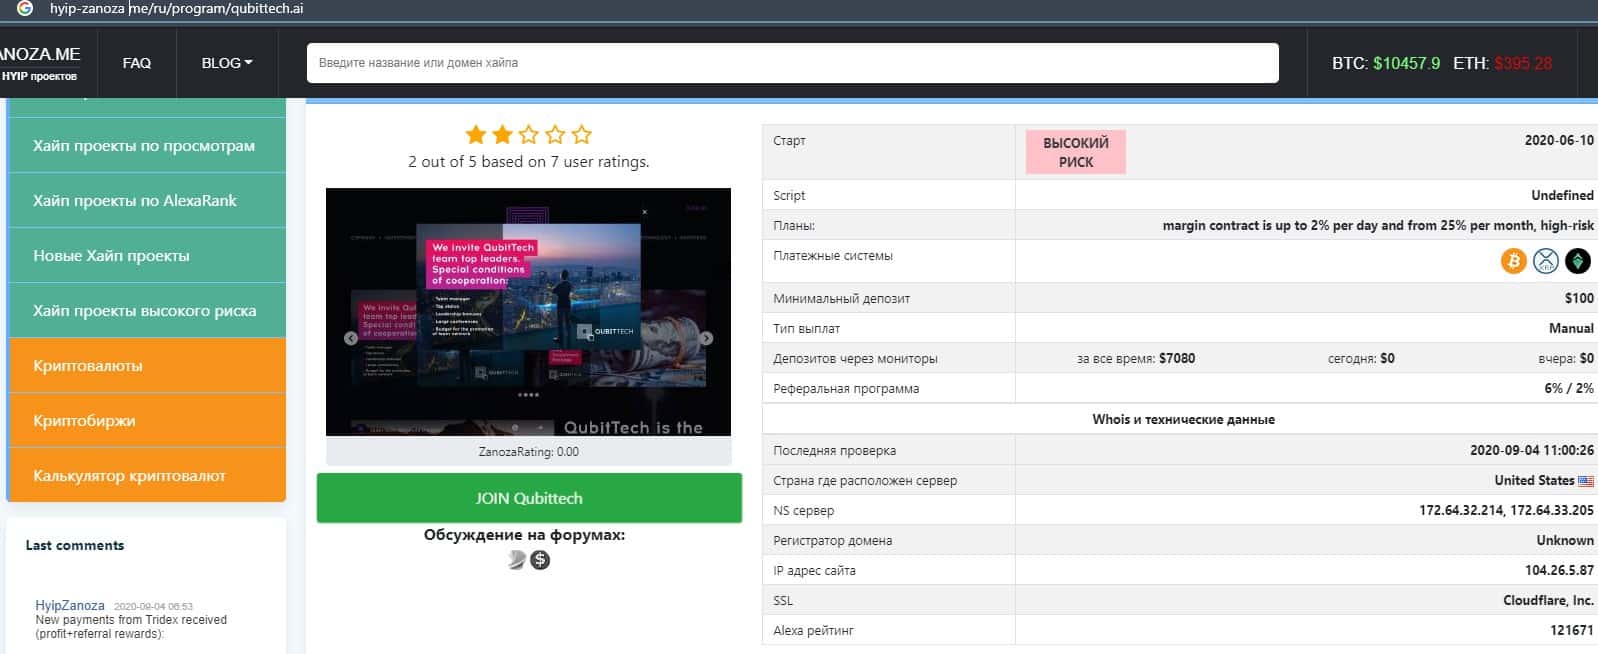Open the gray forum discussion icon

pos(516,560)
